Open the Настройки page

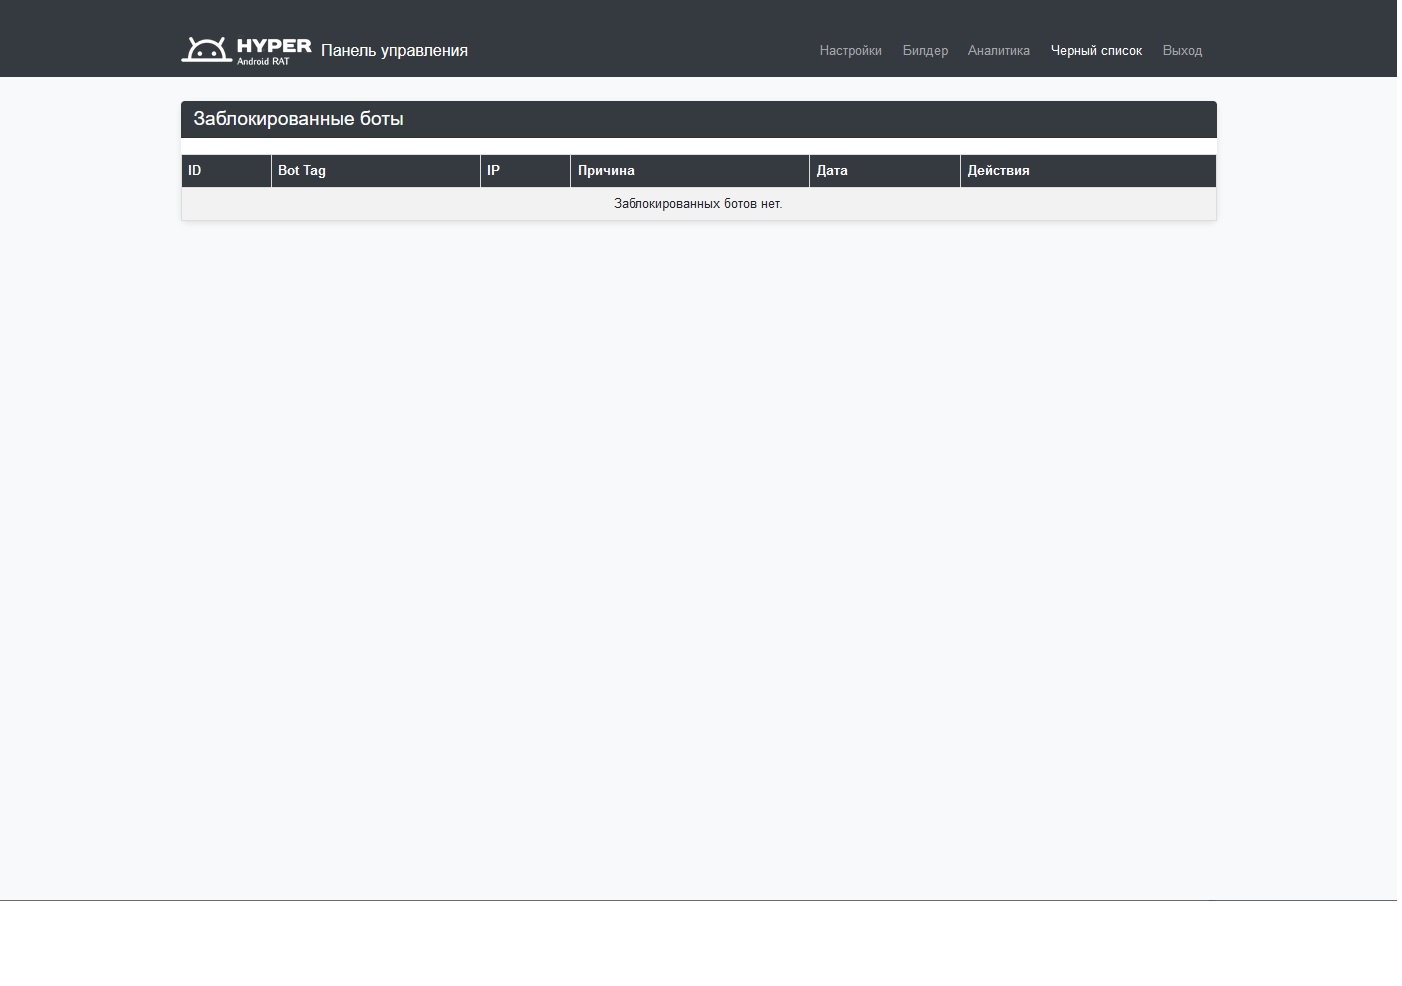click(850, 51)
